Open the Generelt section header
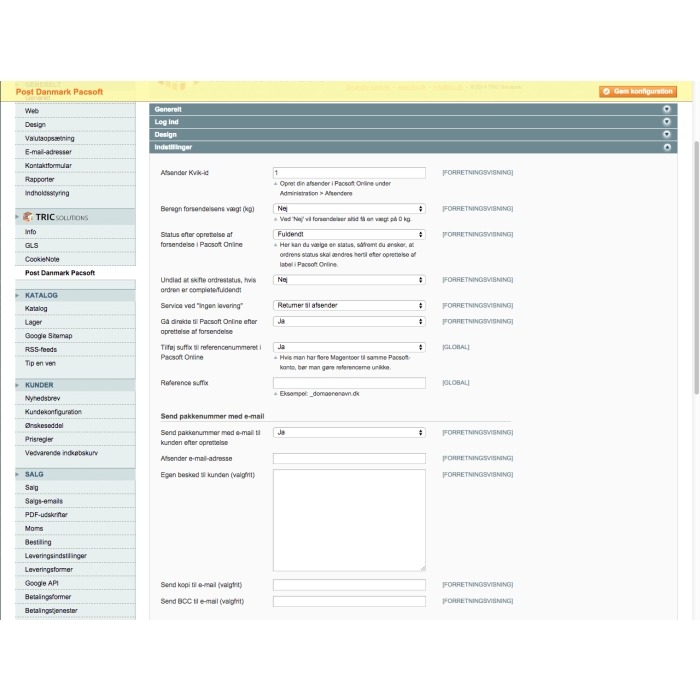The height and width of the screenshot is (700, 700). click(413, 109)
